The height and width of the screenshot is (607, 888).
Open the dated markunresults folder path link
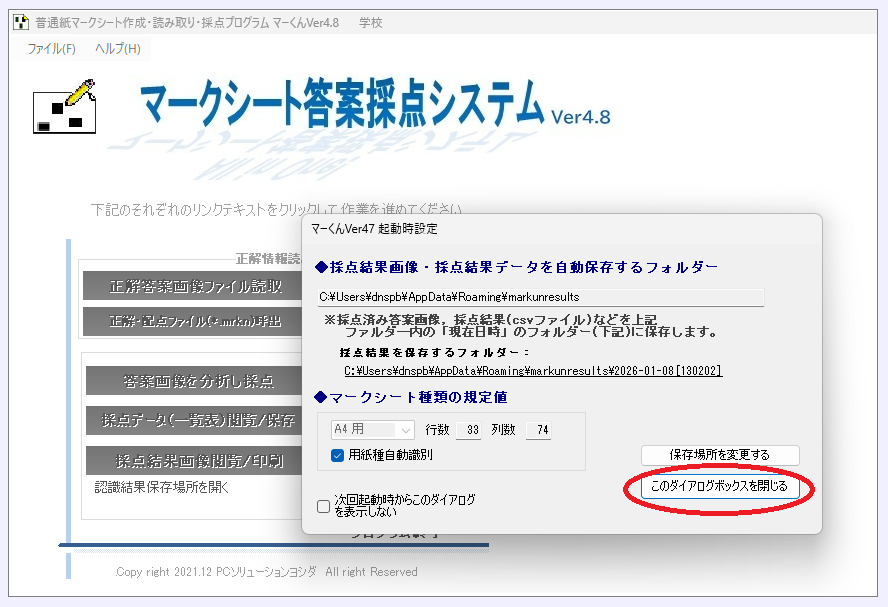(x=533, y=370)
